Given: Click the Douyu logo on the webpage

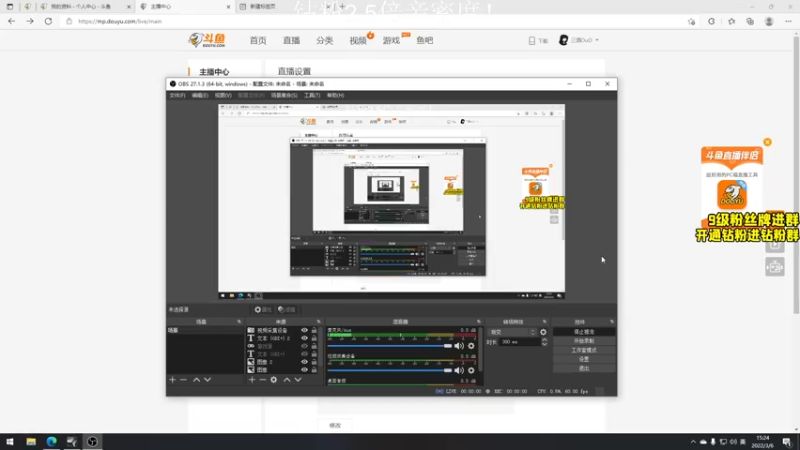Looking at the screenshot, I should point(207,40).
